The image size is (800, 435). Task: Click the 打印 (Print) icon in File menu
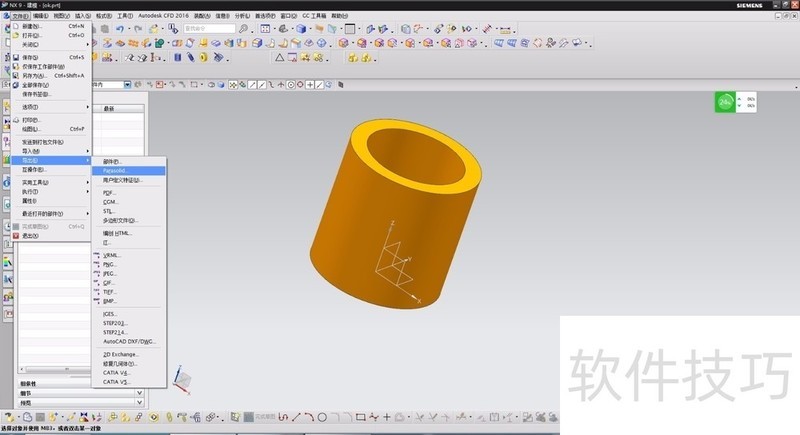[14, 119]
